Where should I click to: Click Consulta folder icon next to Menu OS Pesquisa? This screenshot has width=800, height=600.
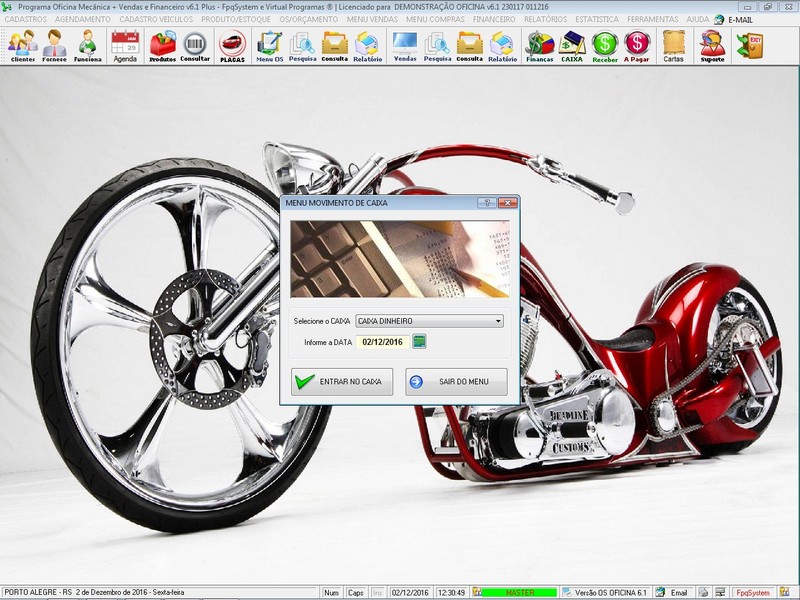coord(335,46)
